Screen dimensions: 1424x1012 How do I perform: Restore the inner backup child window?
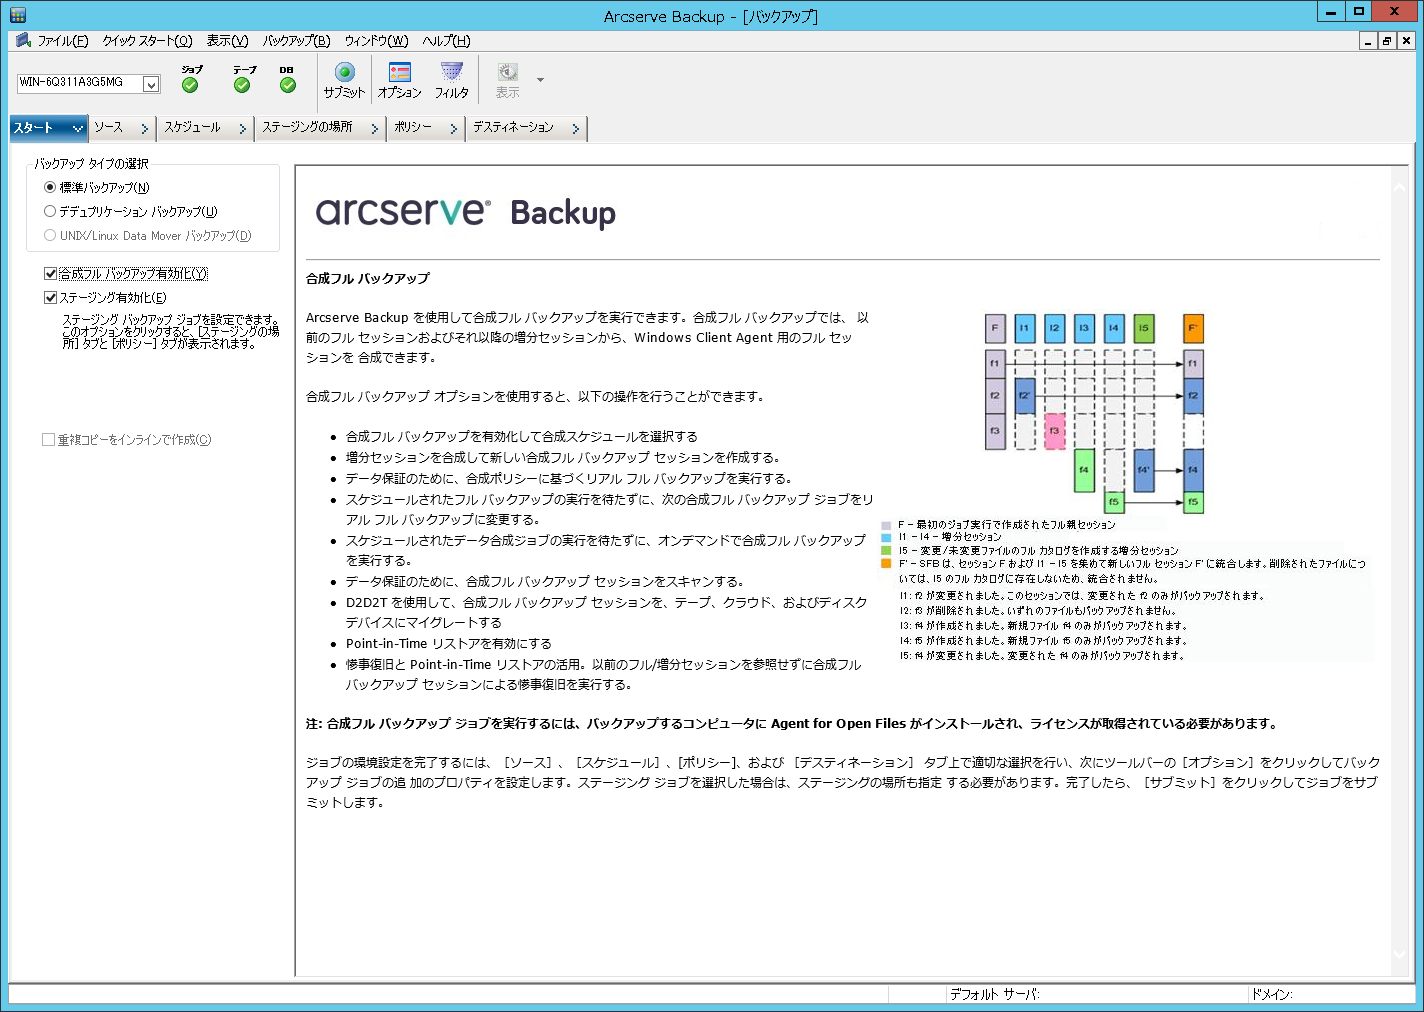point(1387,41)
